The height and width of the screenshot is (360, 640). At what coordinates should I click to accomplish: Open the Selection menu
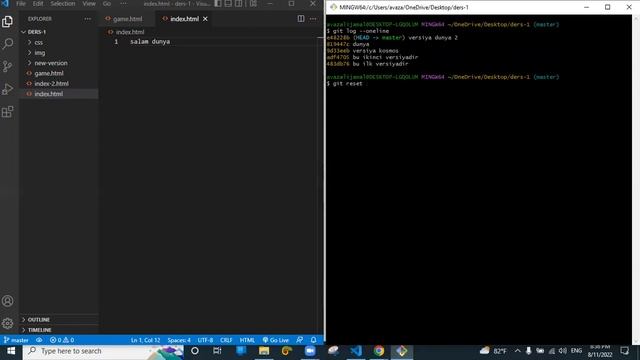click(63, 4)
